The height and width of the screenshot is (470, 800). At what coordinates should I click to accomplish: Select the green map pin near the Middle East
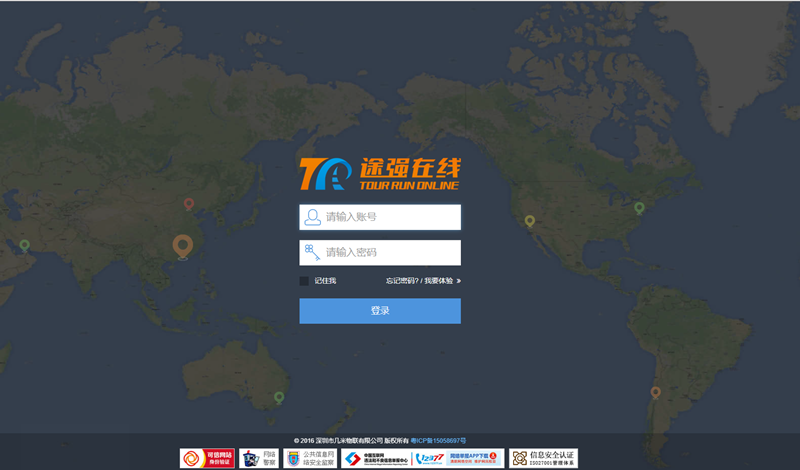(x=24, y=245)
